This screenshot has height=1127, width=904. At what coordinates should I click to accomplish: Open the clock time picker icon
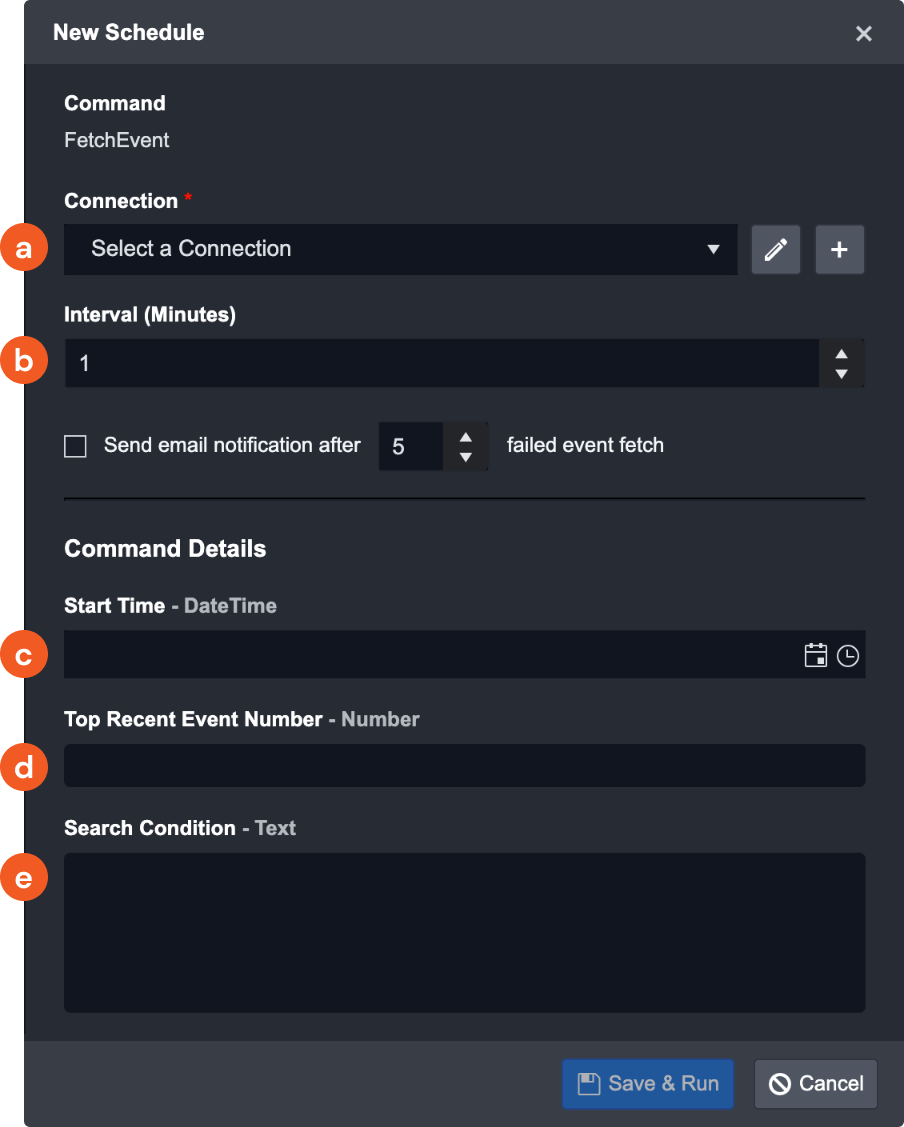[848, 656]
